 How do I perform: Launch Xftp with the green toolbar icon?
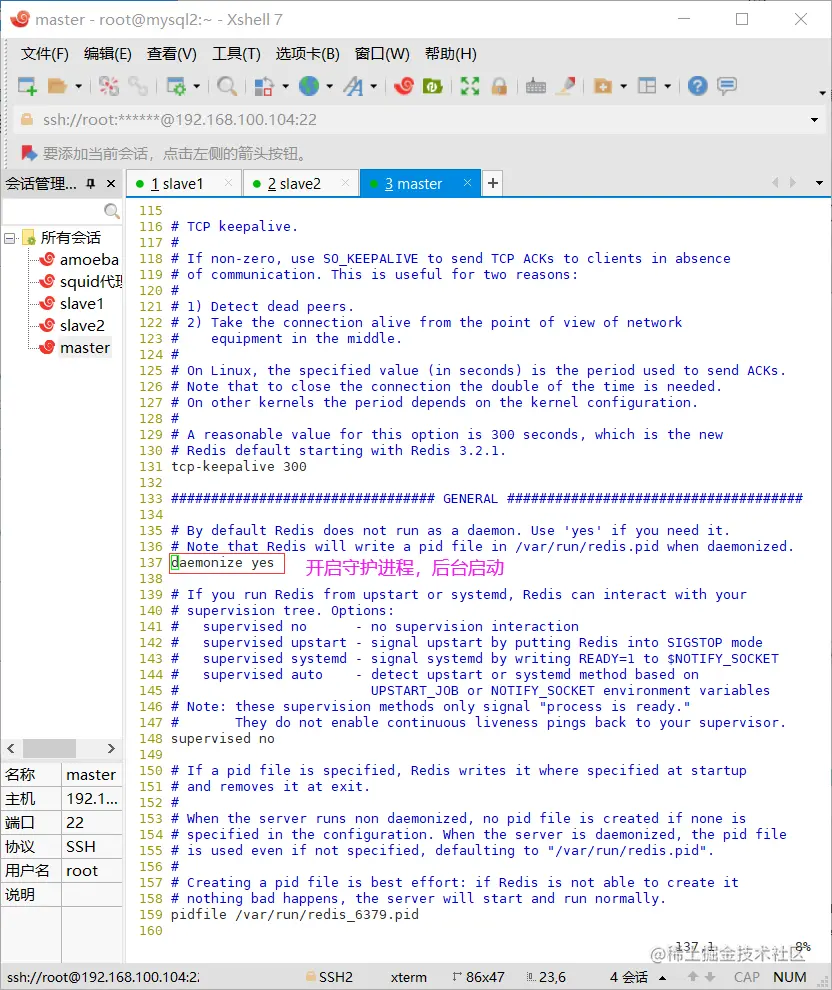[432, 86]
